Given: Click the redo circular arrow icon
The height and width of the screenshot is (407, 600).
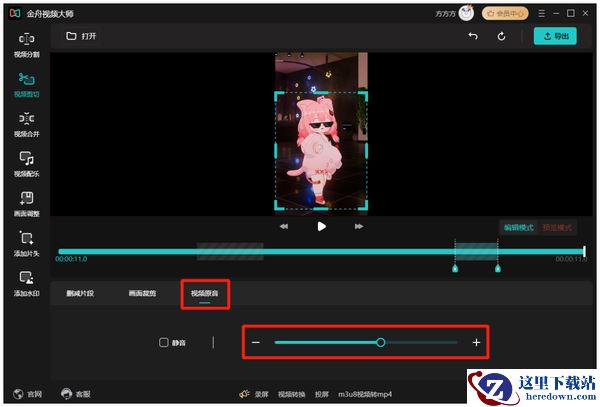Looking at the screenshot, I should click(501, 36).
